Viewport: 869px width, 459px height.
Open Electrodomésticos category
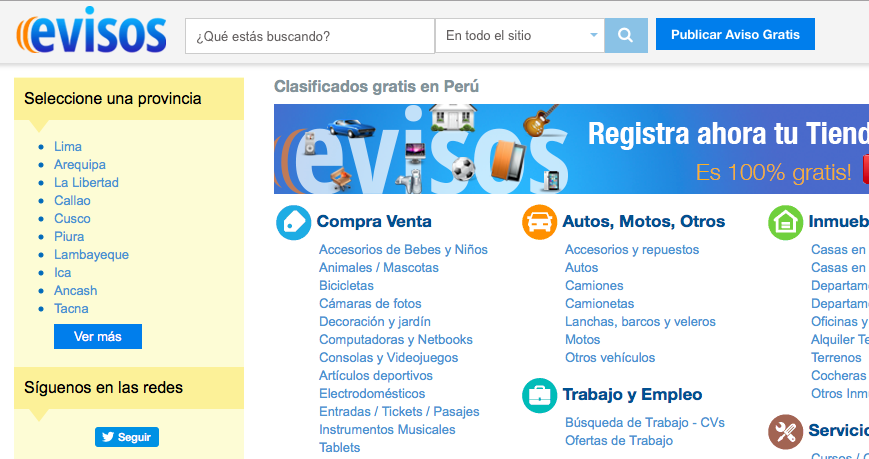[372, 394]
